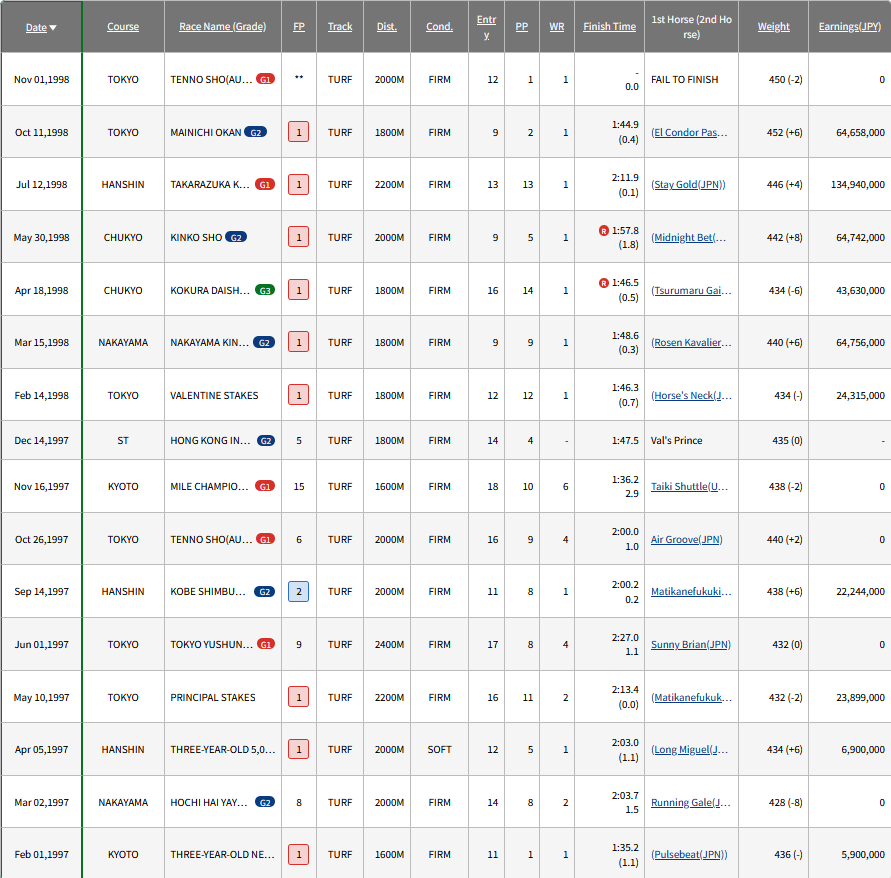Click G2 badge on Kinko Sho

(236, 237)
